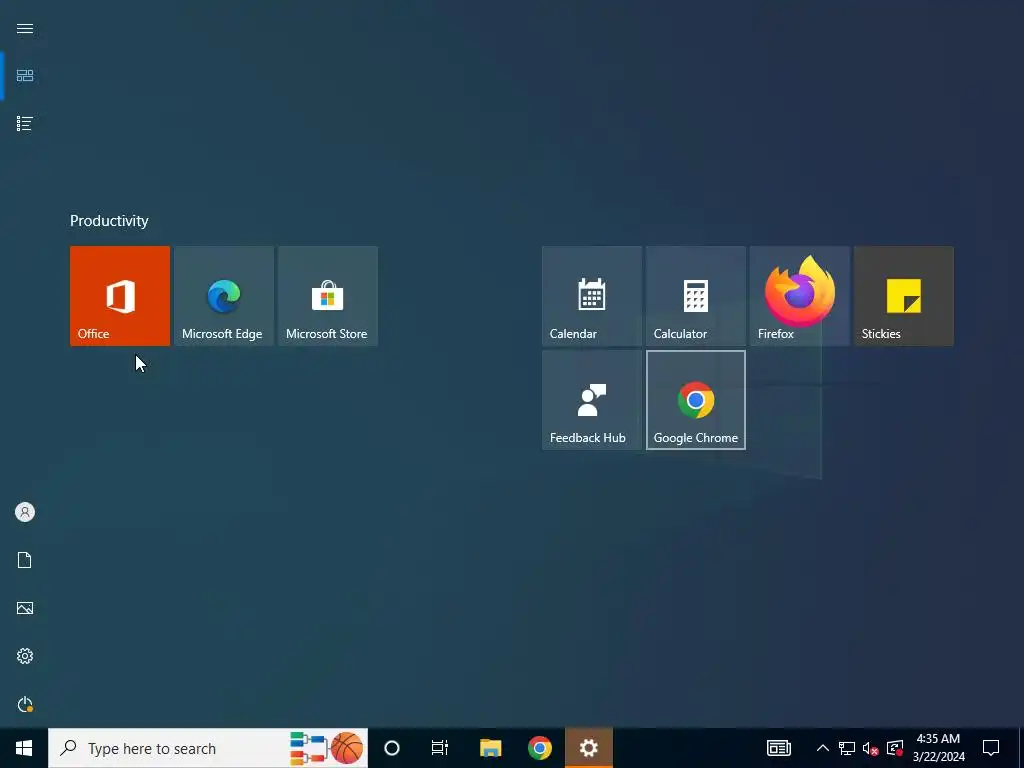Image resolution: width=1024 pixels, height=768 pixels.
Task: Open the Stickies tile
Action: coord(904,296)
